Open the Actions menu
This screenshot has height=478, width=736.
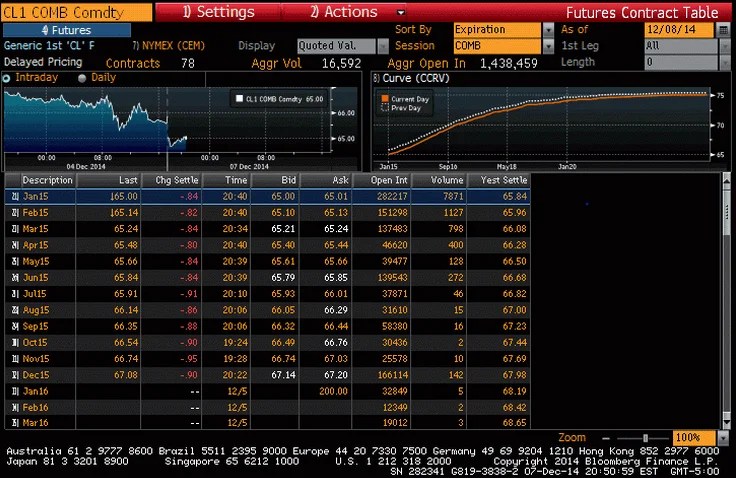pos(344,12)
